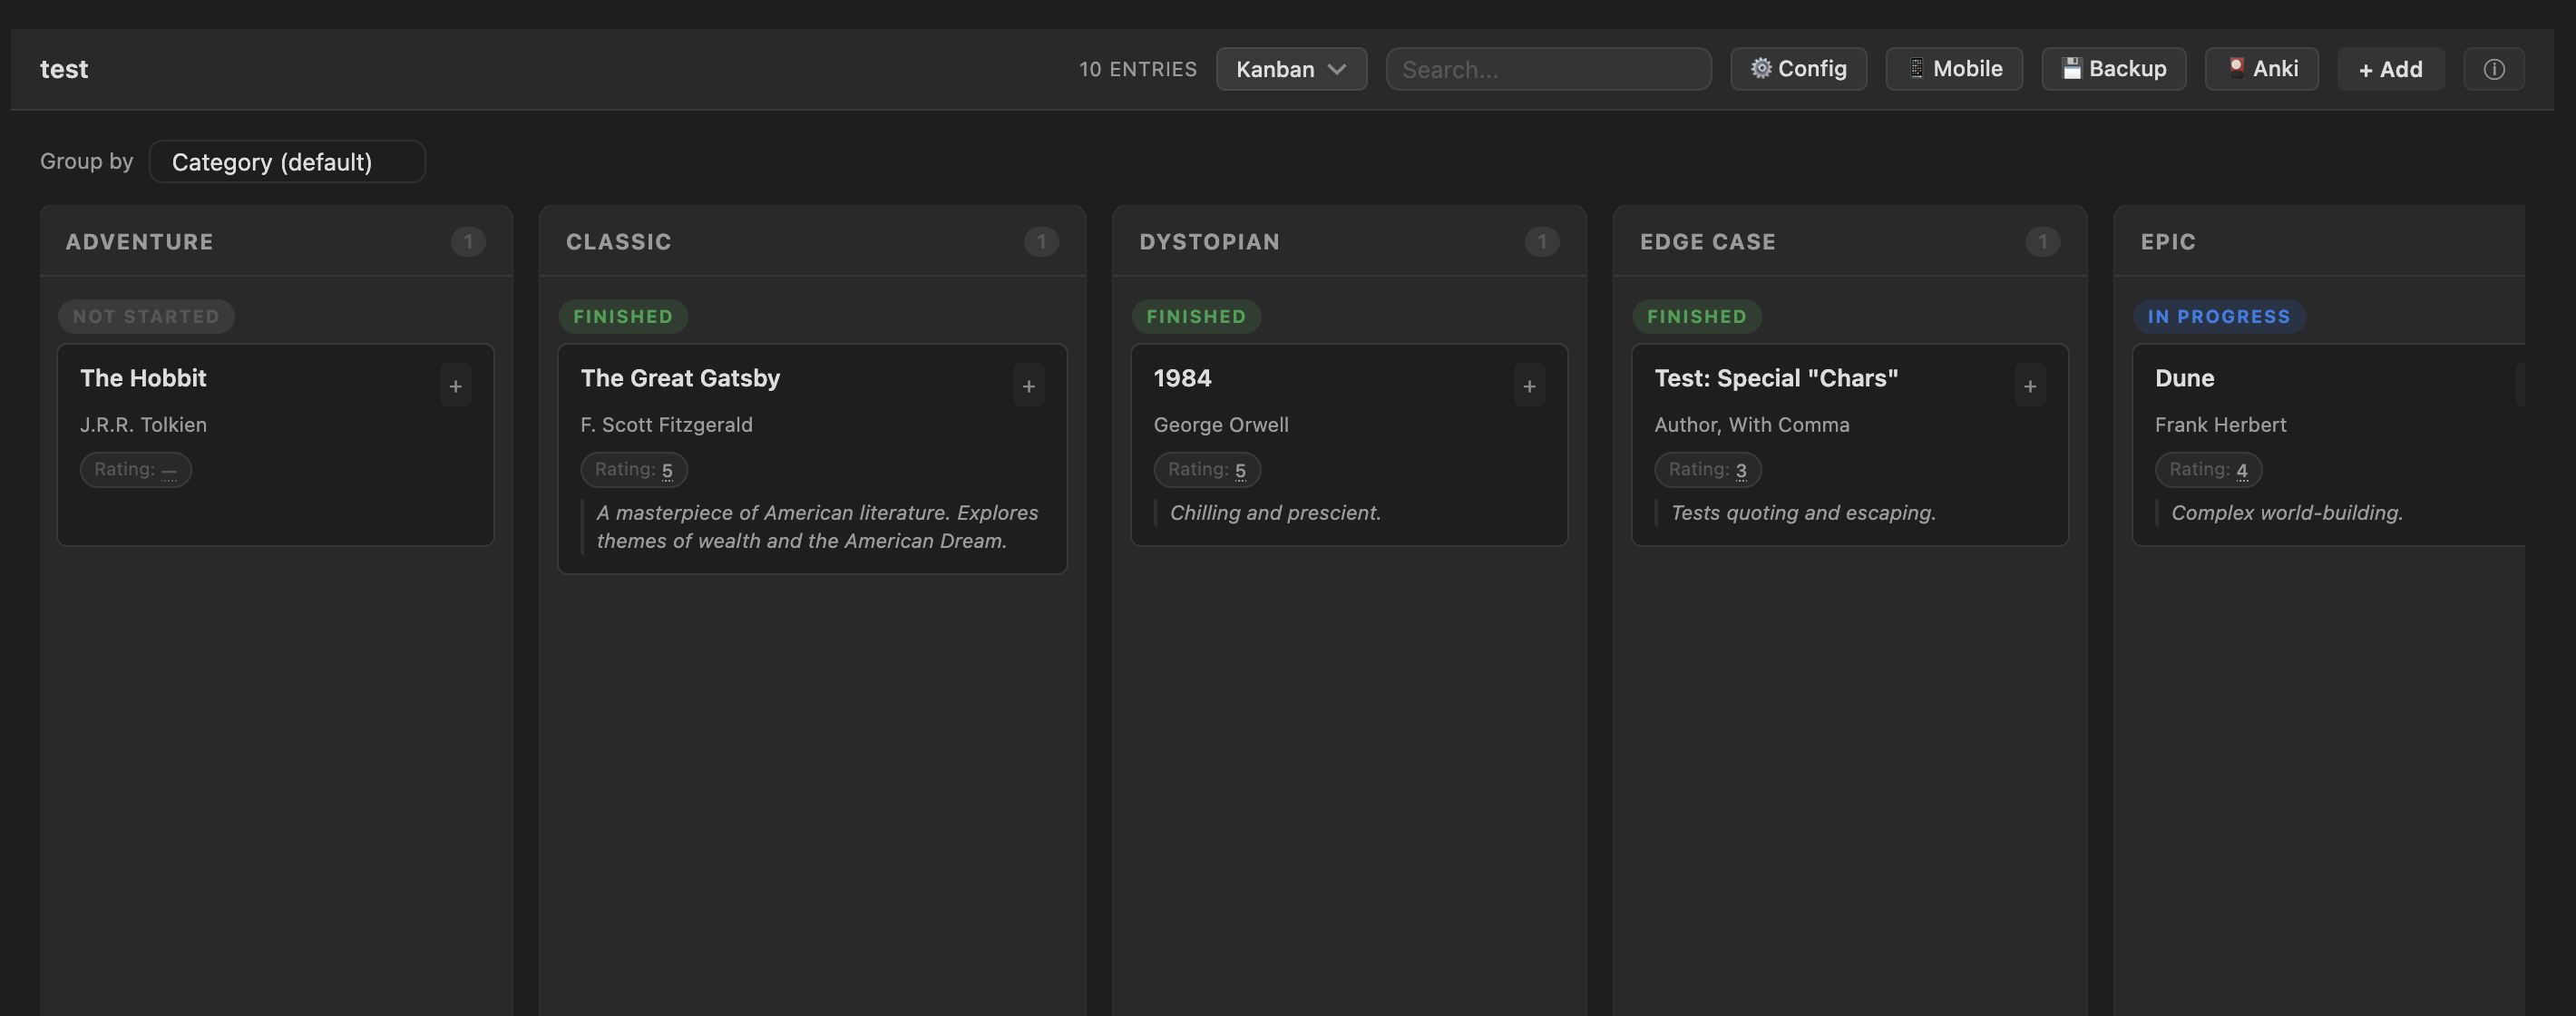Click the count badge in Dystopian column
Screen dimensions: 2576x1016
point(1542,242)
